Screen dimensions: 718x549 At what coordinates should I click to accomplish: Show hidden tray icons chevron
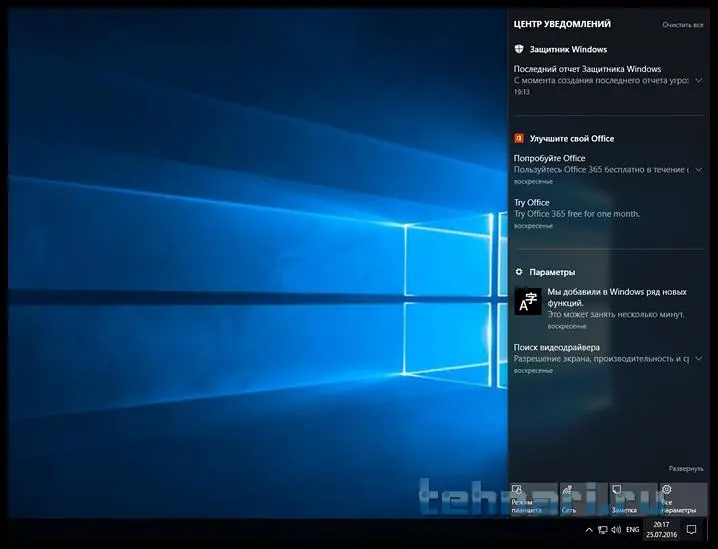click(x=589, y=530)
